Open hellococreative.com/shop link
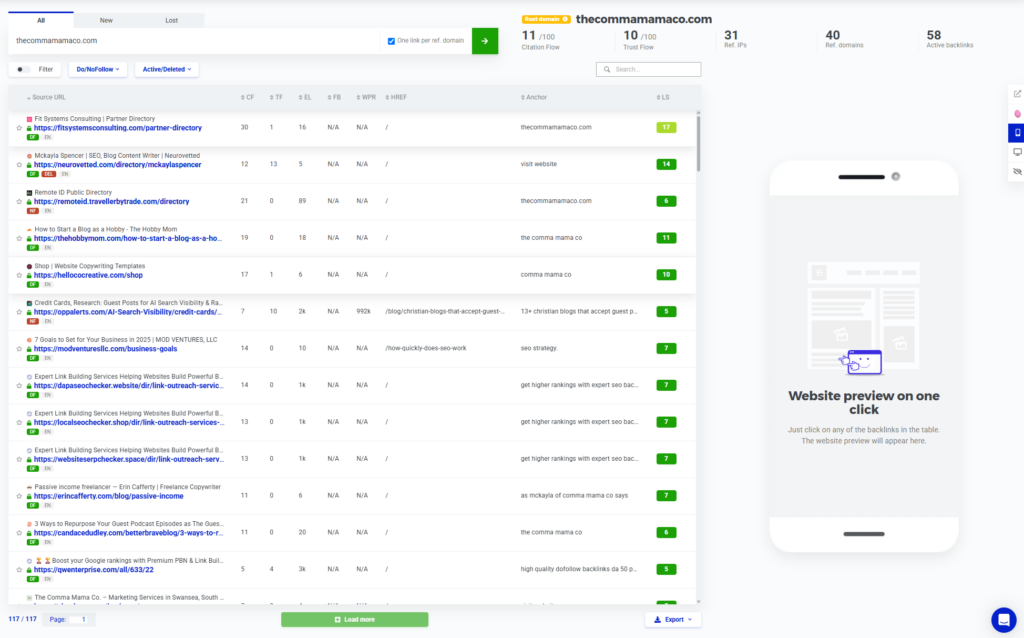This screenshot has width=1024, height=638. point(88,275)
